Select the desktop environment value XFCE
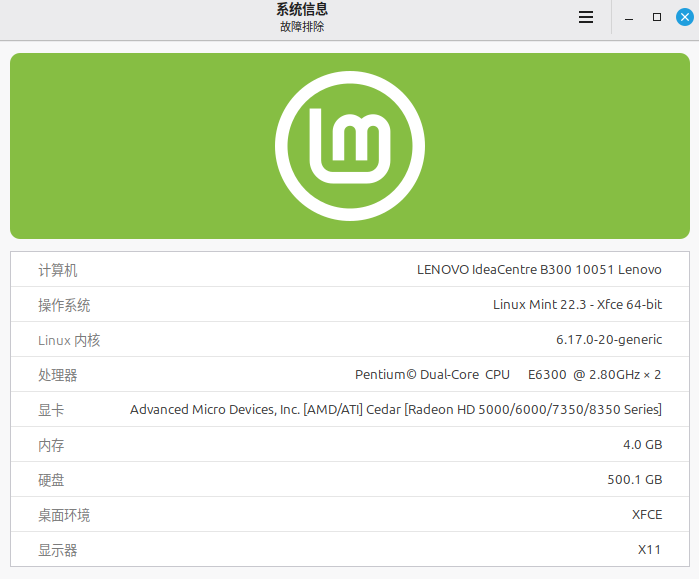The width and height of the screenshot is (699, 579). pos(647,514)
